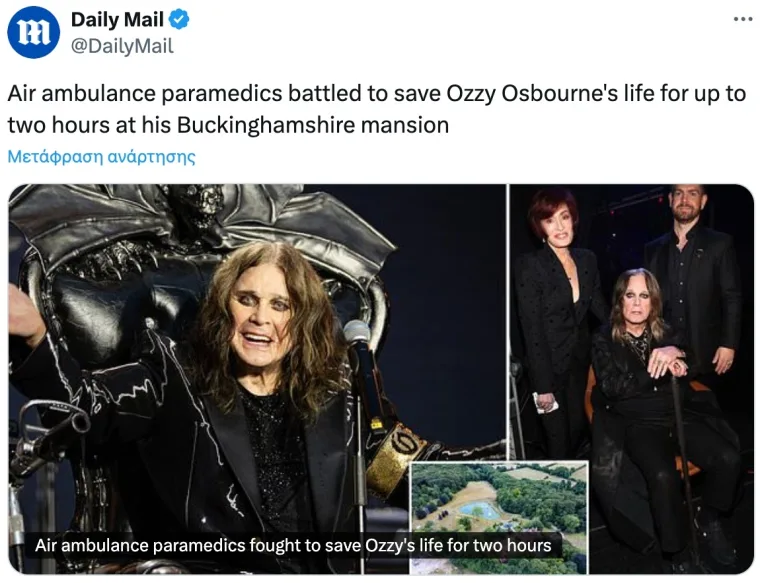
Task: Open the right photo of three people posing
Action: click(x=632, y=300)
